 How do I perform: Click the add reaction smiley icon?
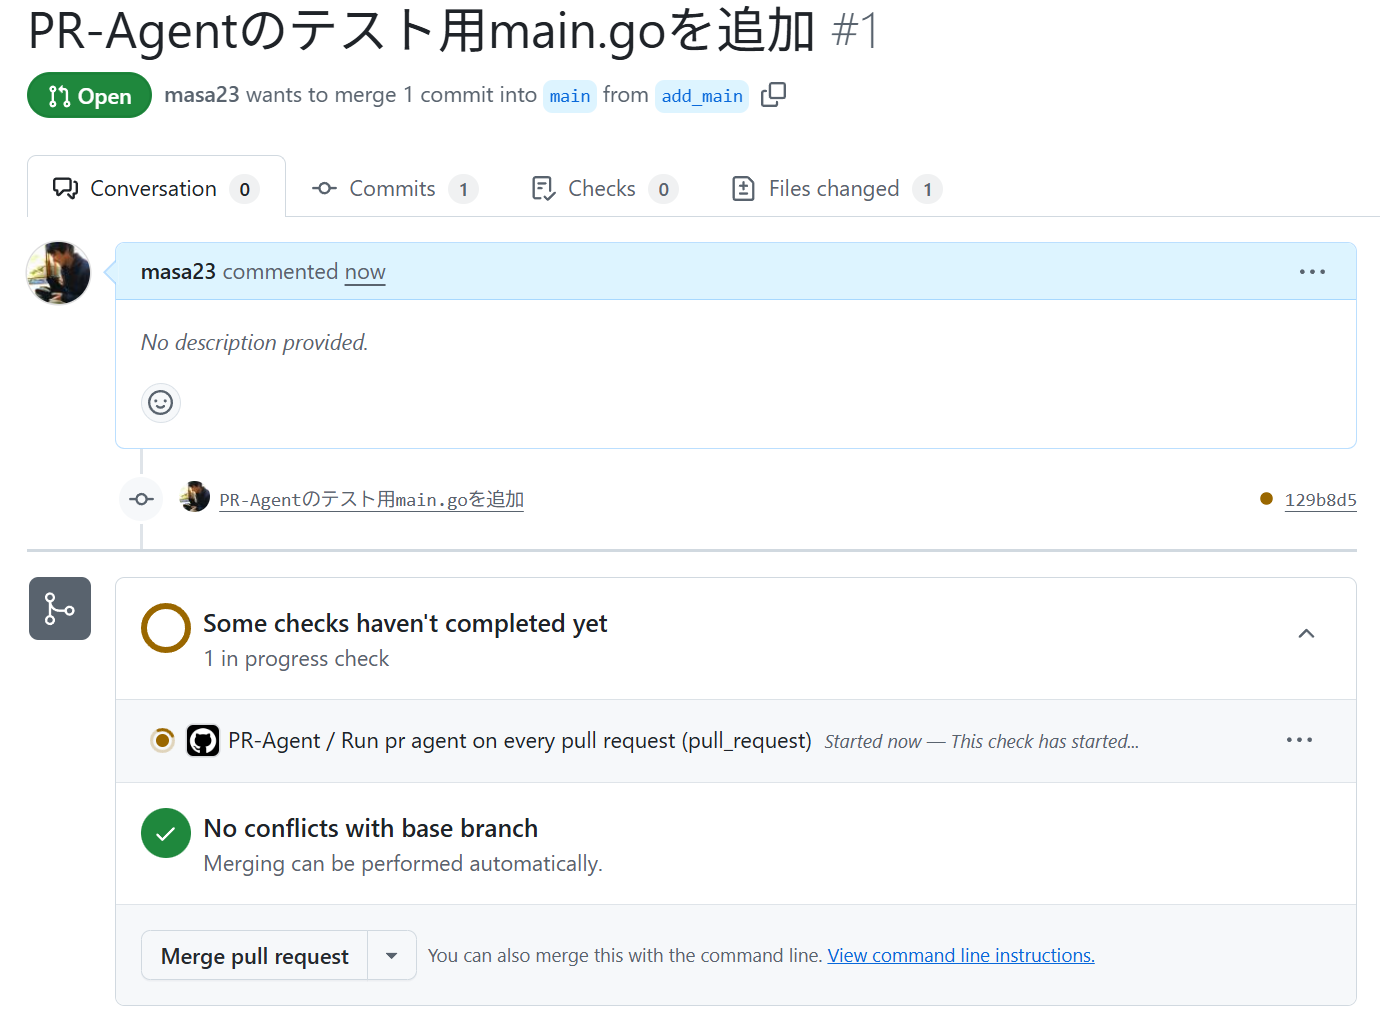160,403
